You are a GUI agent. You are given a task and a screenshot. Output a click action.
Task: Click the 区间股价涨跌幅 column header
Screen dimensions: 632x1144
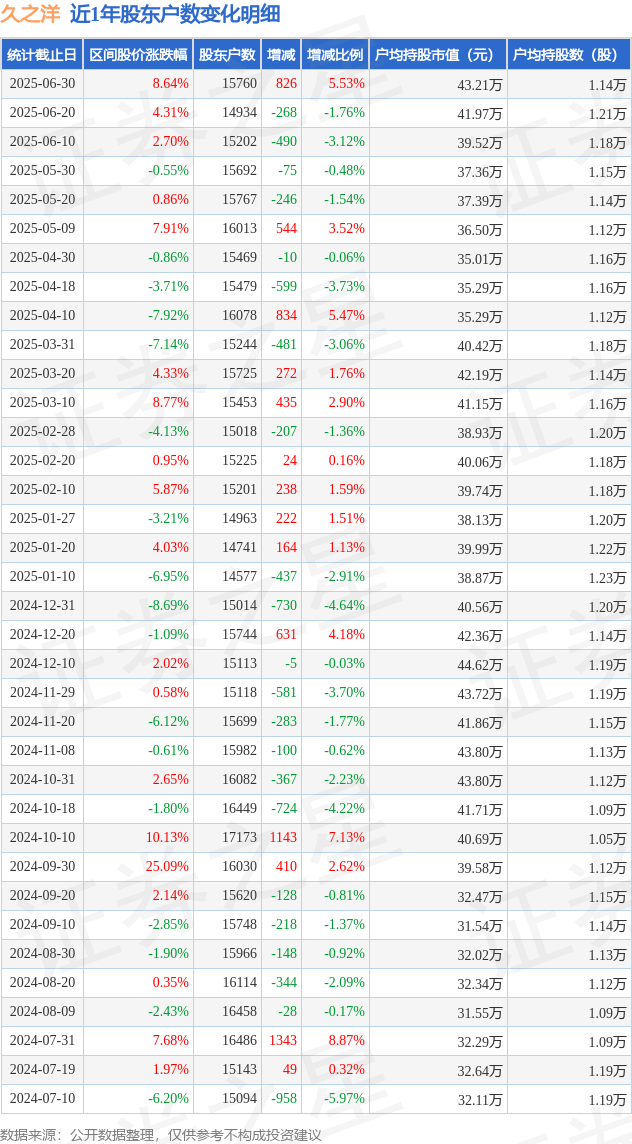[138, 55]
